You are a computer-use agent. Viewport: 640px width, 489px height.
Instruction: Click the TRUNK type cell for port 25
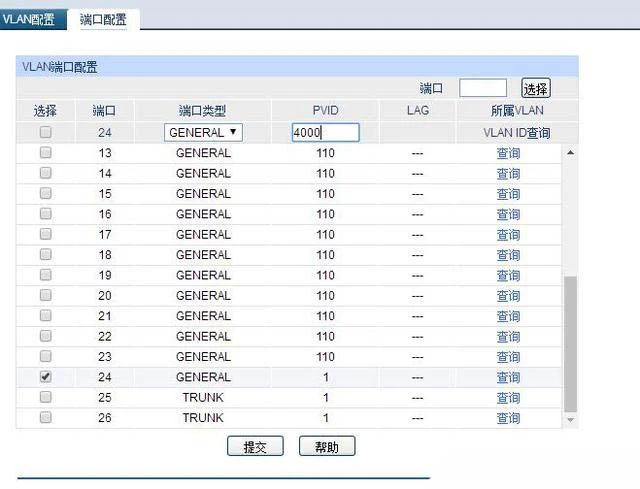[x=203, y=397]
